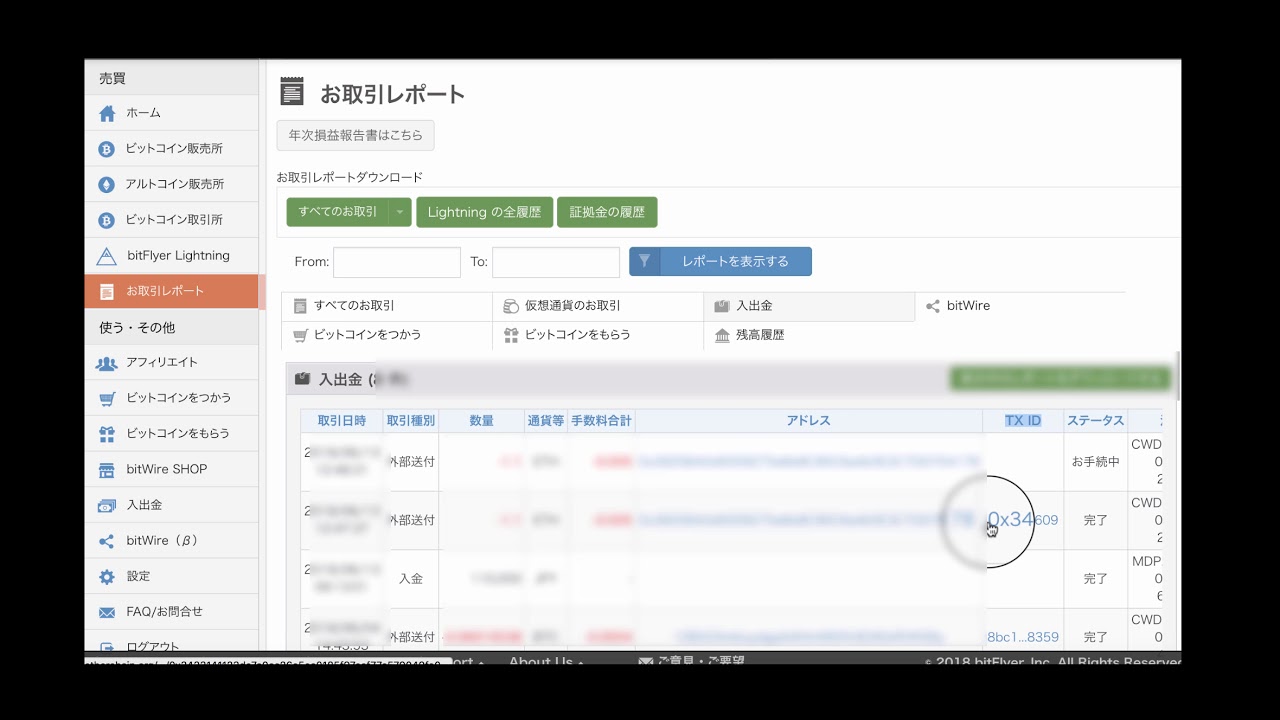
Task: Click the アドレス column header
Action: coord(809,421)
